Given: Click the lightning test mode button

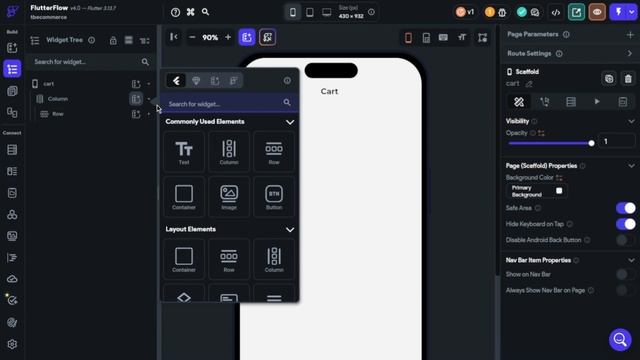Looking at the screenshot, I should (618, 12).
